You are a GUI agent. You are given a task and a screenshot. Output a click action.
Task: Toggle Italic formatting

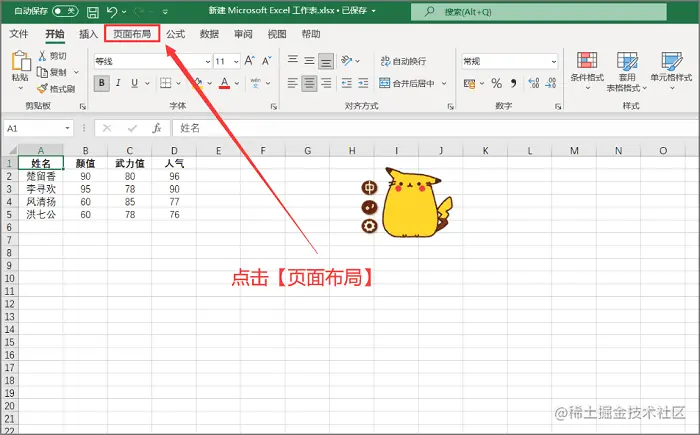118,83
